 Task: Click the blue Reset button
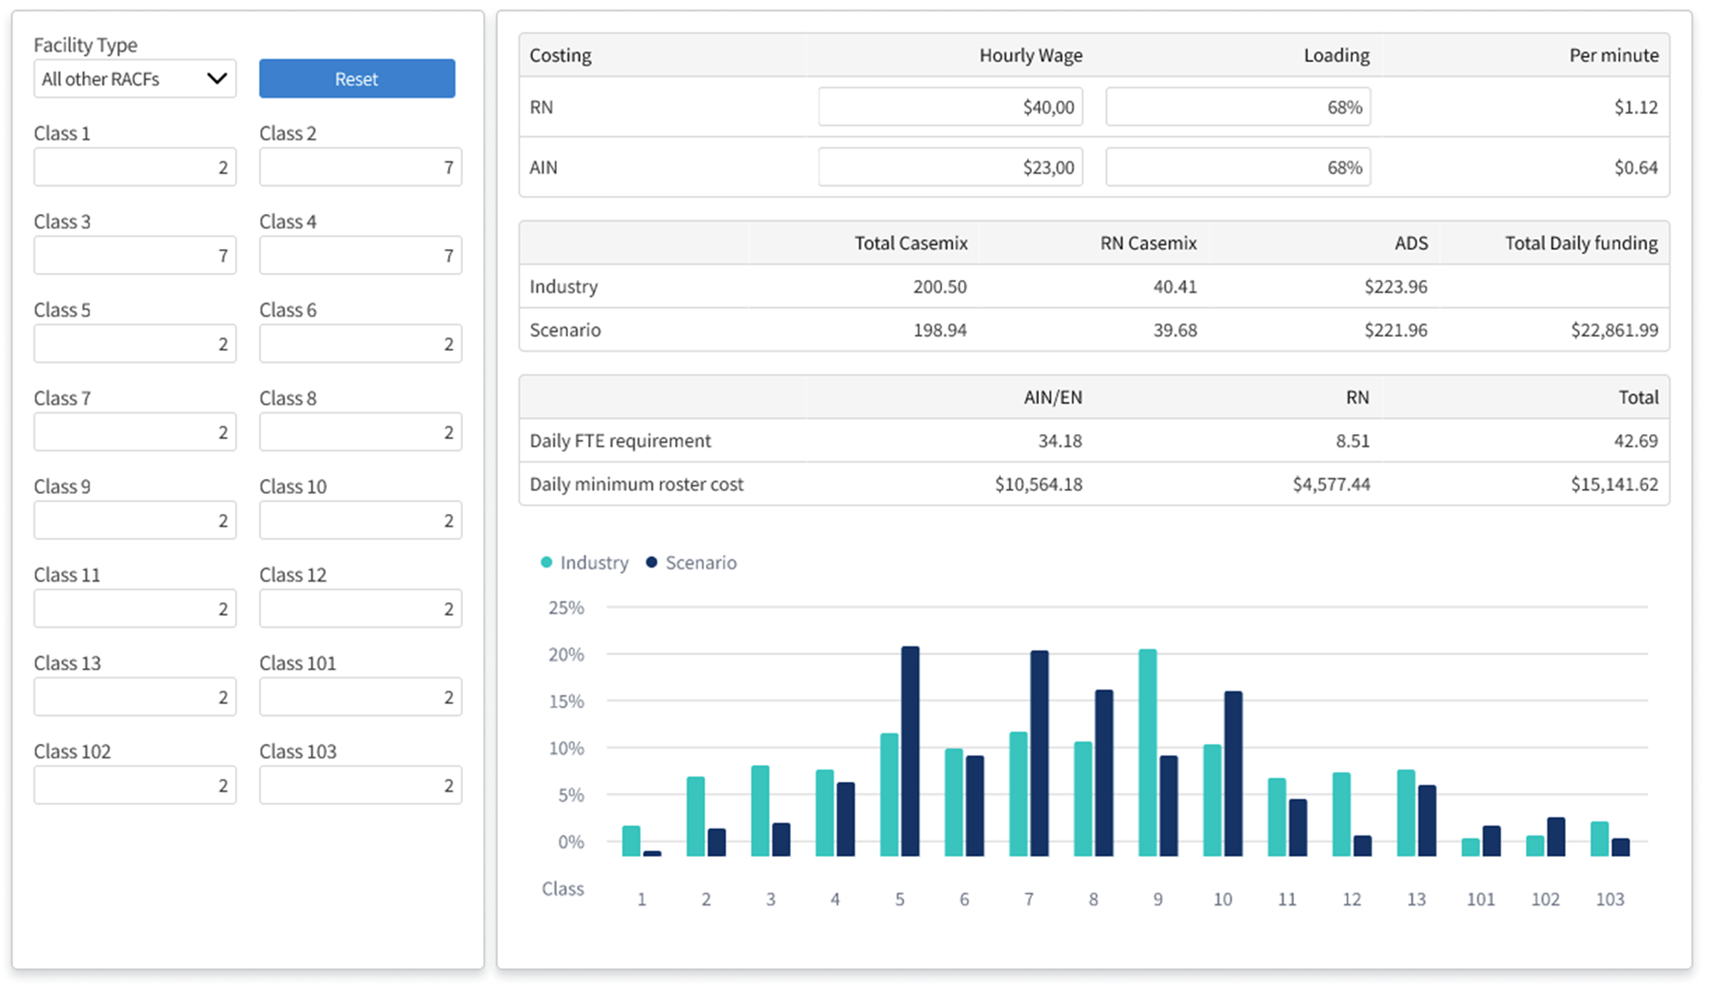(x=357, y=79)
